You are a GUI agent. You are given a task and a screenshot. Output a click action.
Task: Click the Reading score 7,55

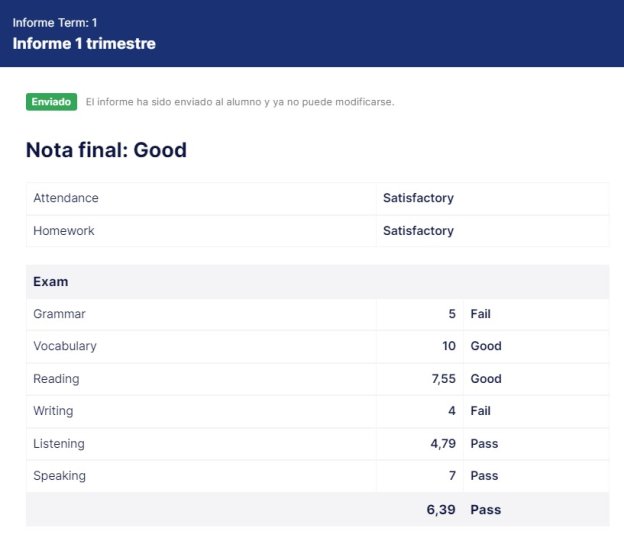pyautogui.click(x=444, y=379)
